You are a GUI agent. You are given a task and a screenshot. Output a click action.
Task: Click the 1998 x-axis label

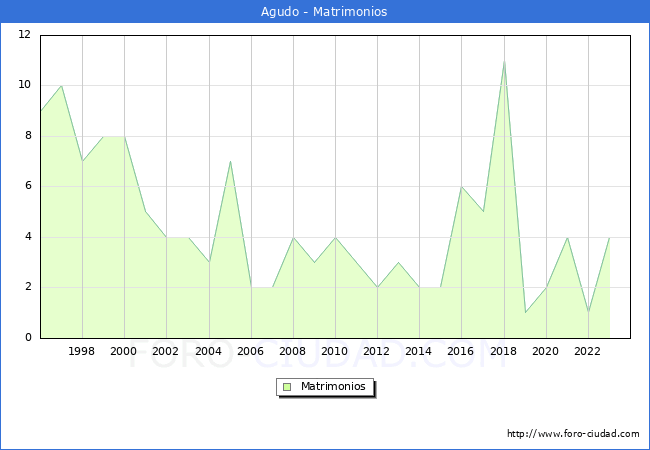point(81,351)
